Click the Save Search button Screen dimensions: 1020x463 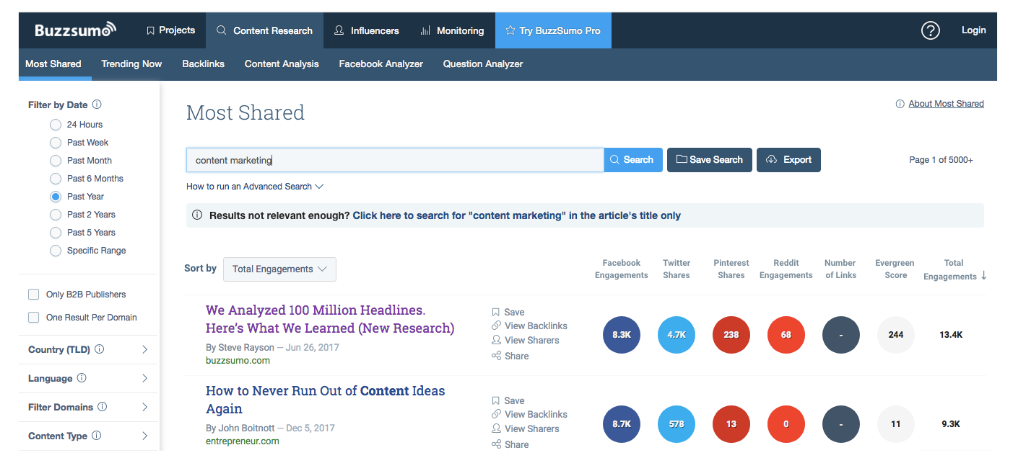709,160
